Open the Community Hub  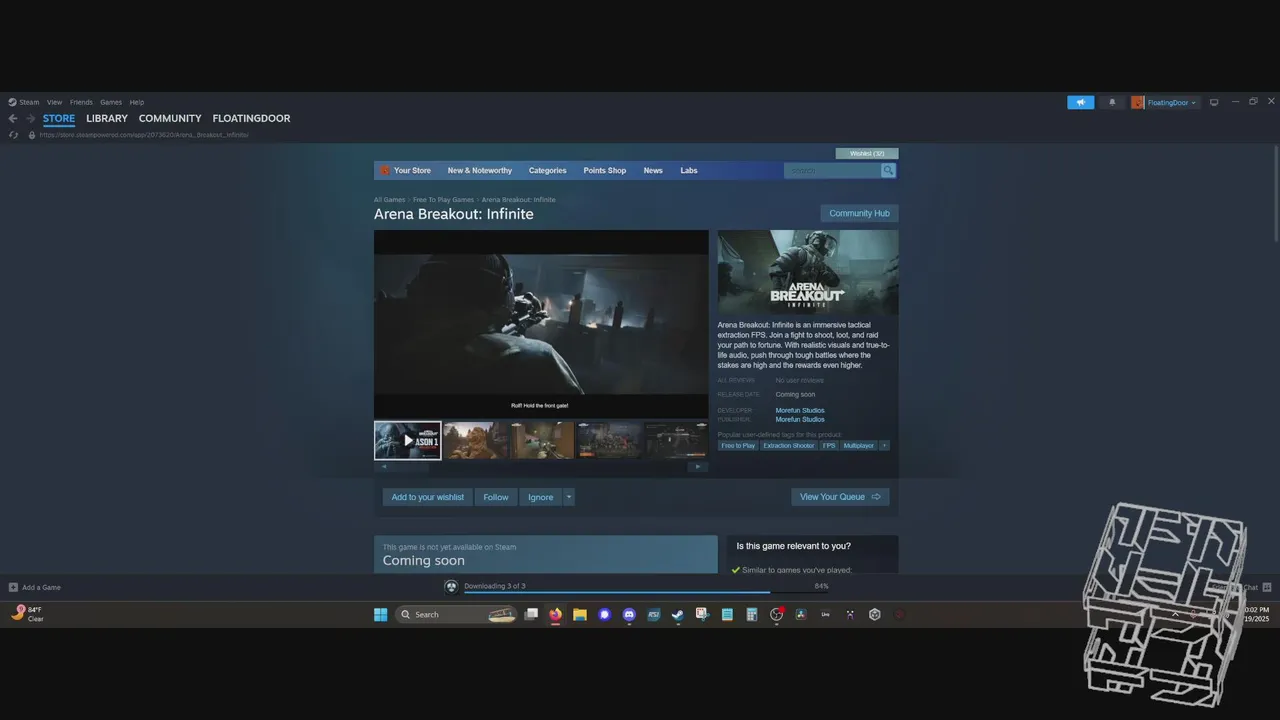click(859, 213)
